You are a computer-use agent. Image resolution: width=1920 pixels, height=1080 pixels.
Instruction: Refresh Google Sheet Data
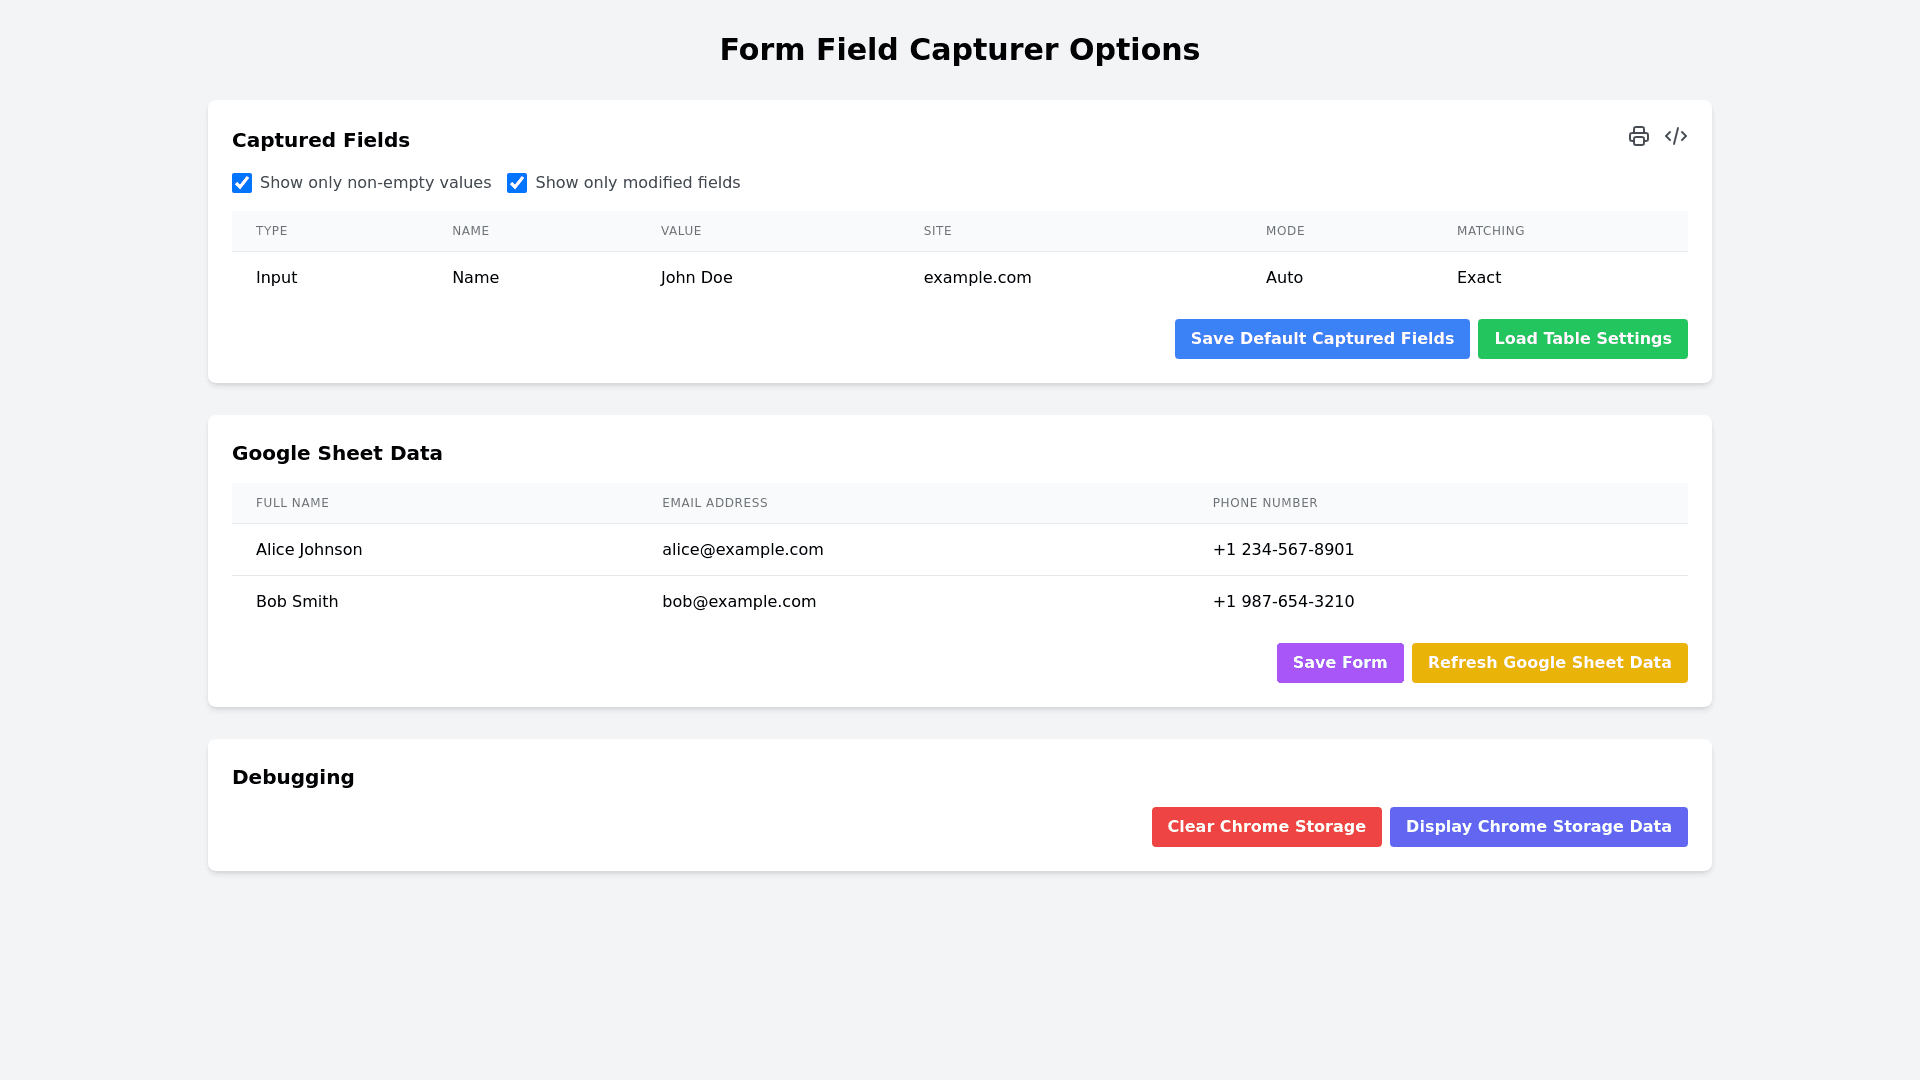1549,663
